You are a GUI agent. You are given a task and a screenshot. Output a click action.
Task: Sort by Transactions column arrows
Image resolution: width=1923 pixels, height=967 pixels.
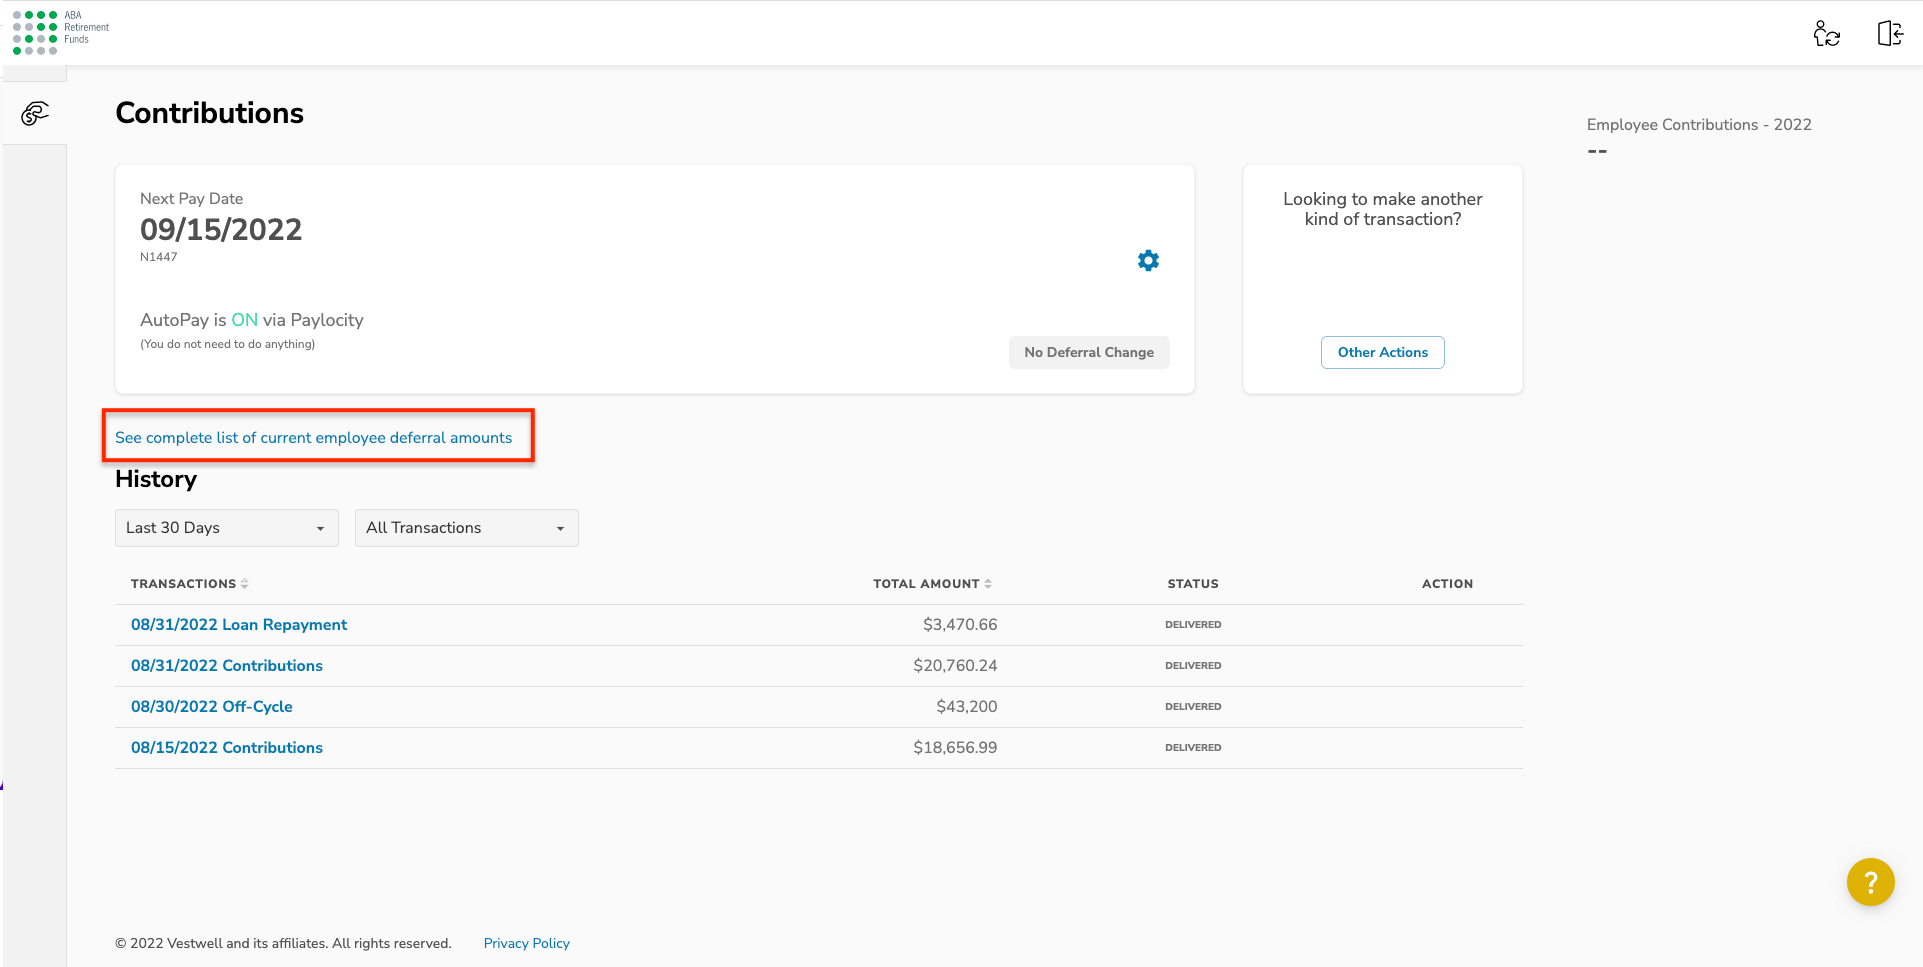(245, 584)
